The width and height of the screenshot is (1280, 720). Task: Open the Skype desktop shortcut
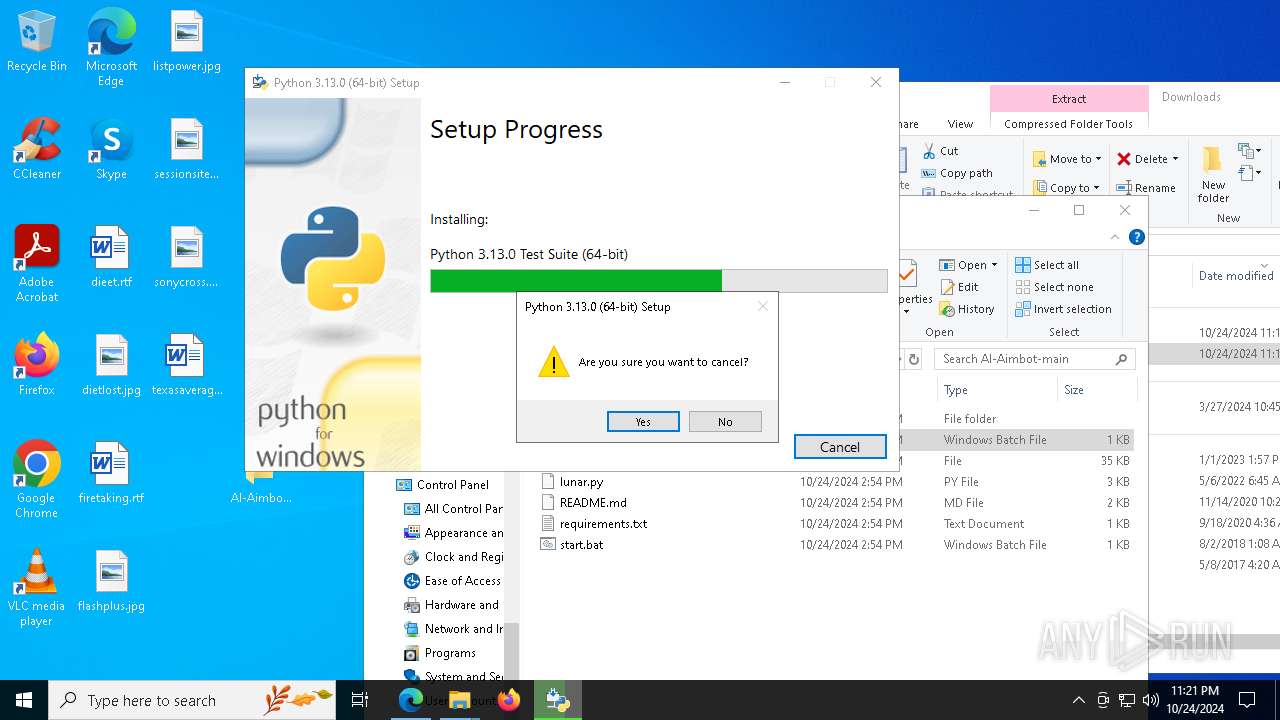[x=111, y=150]
